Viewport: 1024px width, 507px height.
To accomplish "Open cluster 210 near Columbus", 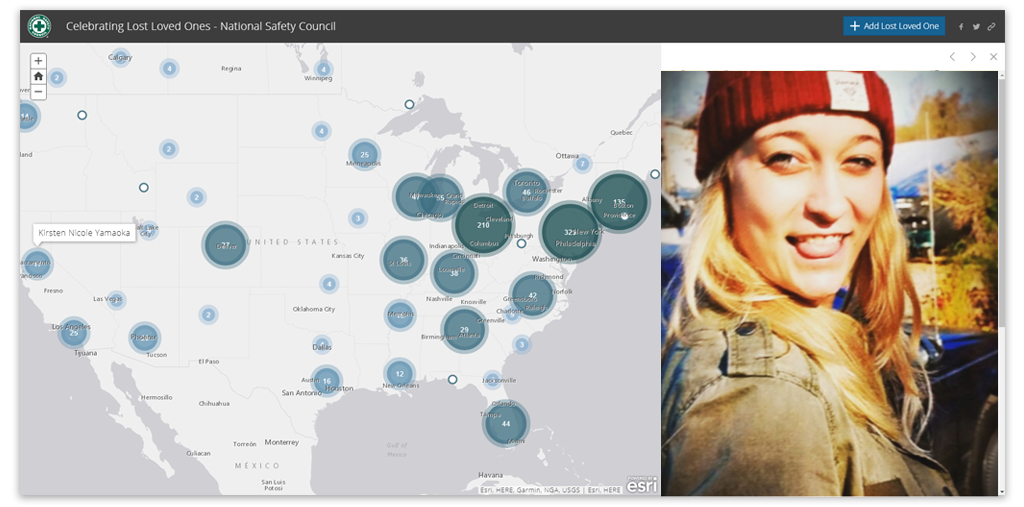I will click(x=483, y=225).
